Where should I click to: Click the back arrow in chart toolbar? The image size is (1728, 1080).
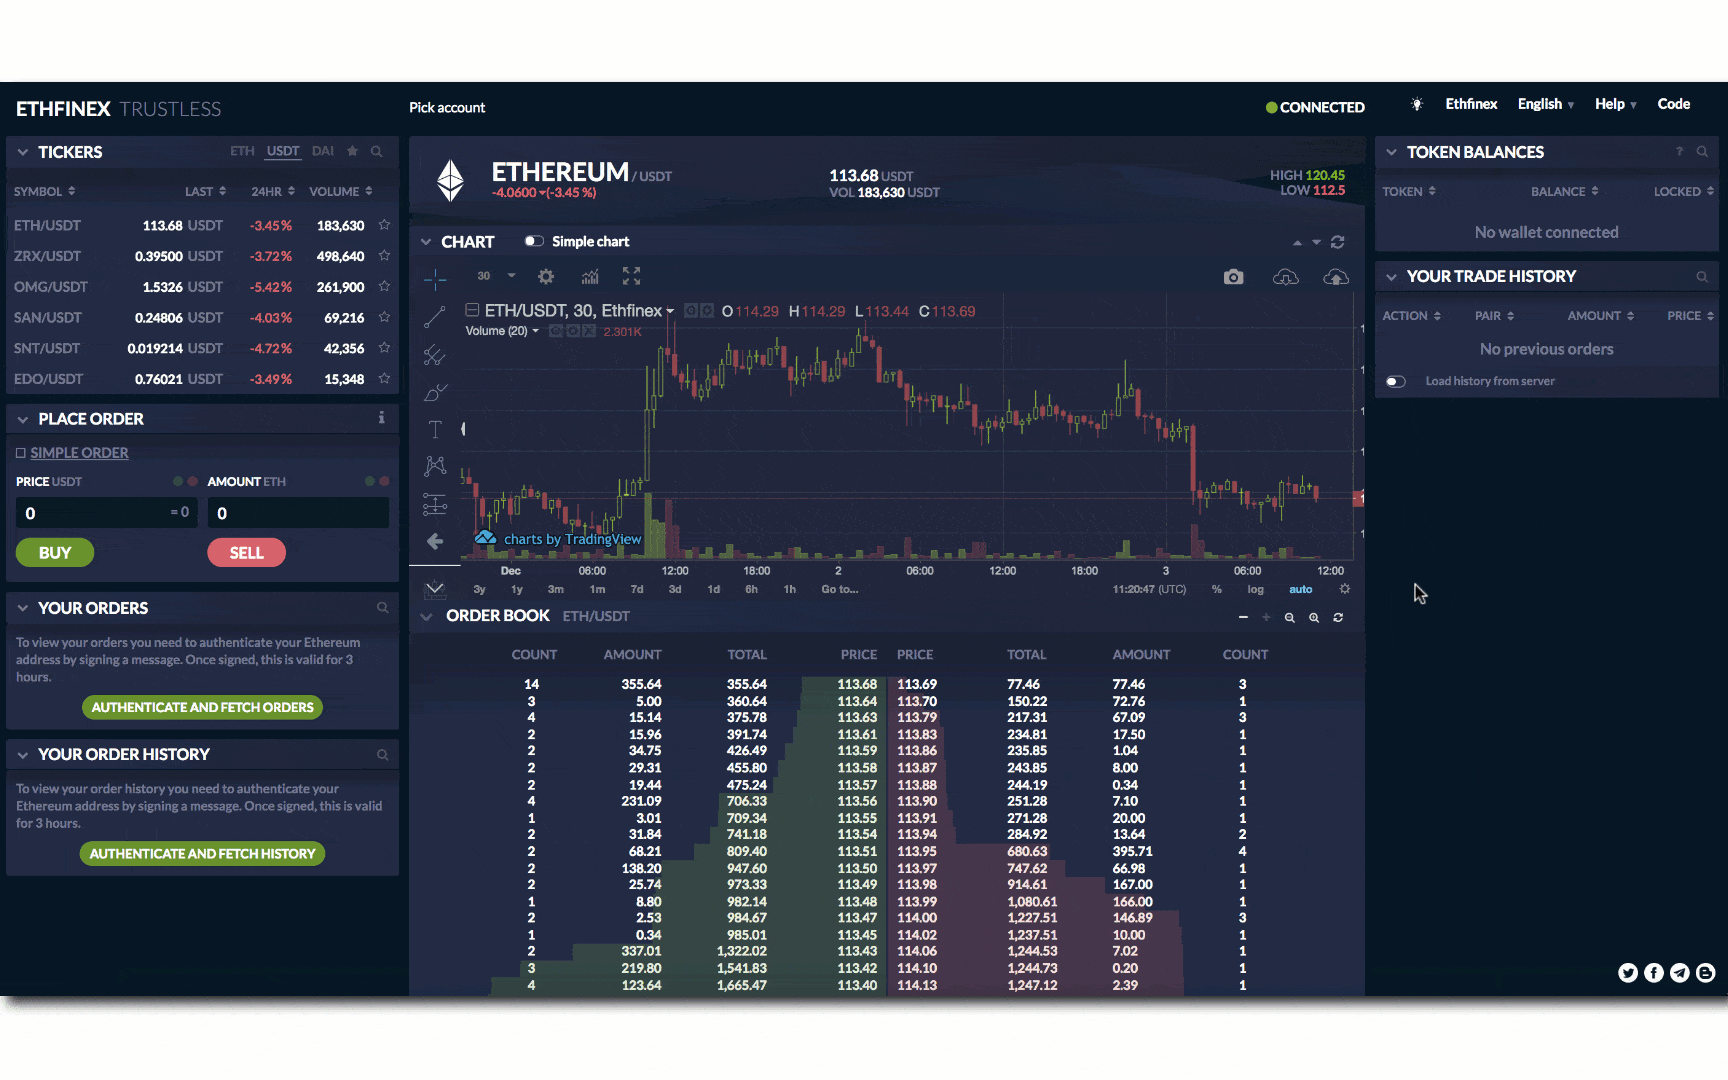435,541
